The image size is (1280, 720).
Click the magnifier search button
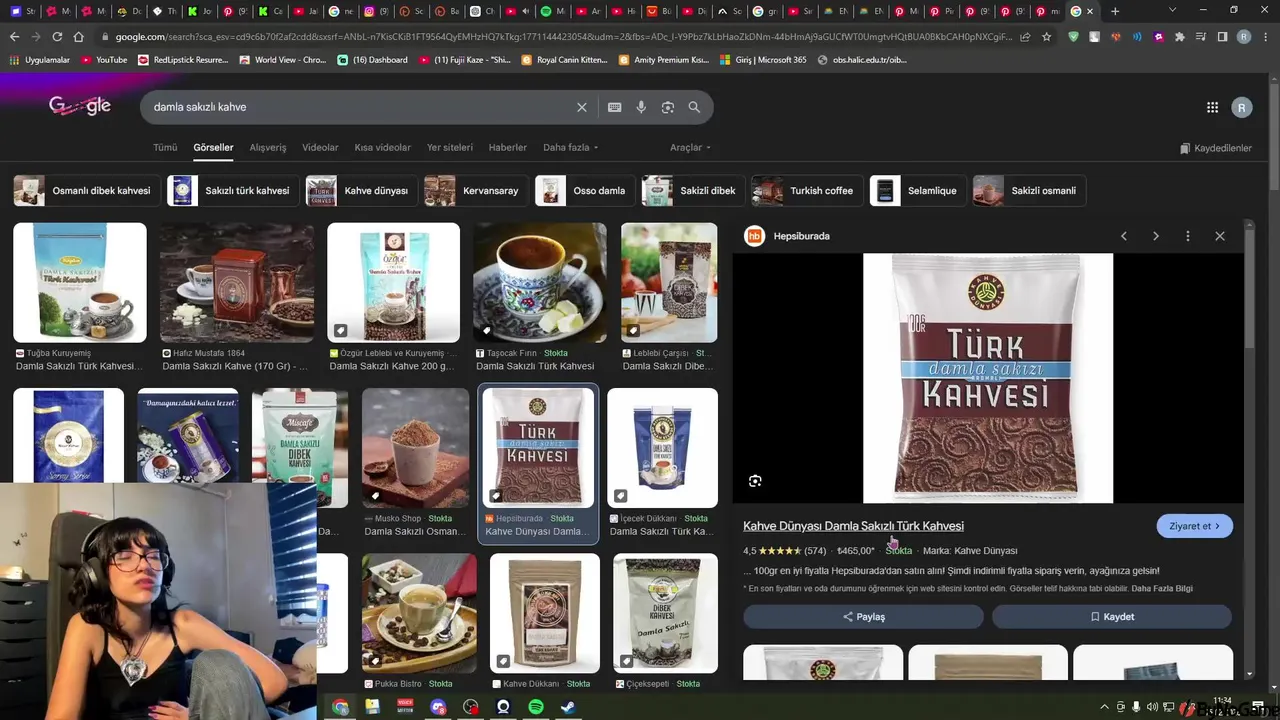tap(694, 107)
